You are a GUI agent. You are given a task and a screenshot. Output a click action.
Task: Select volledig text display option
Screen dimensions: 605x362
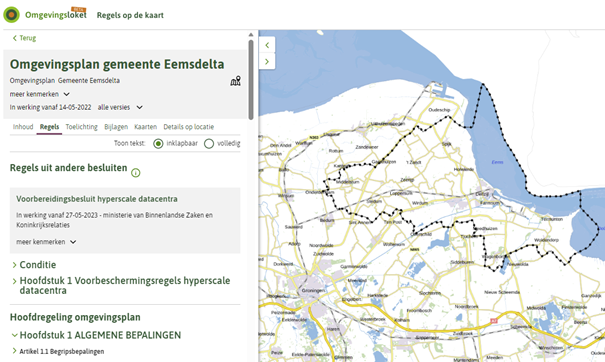(x=209, y=144)
